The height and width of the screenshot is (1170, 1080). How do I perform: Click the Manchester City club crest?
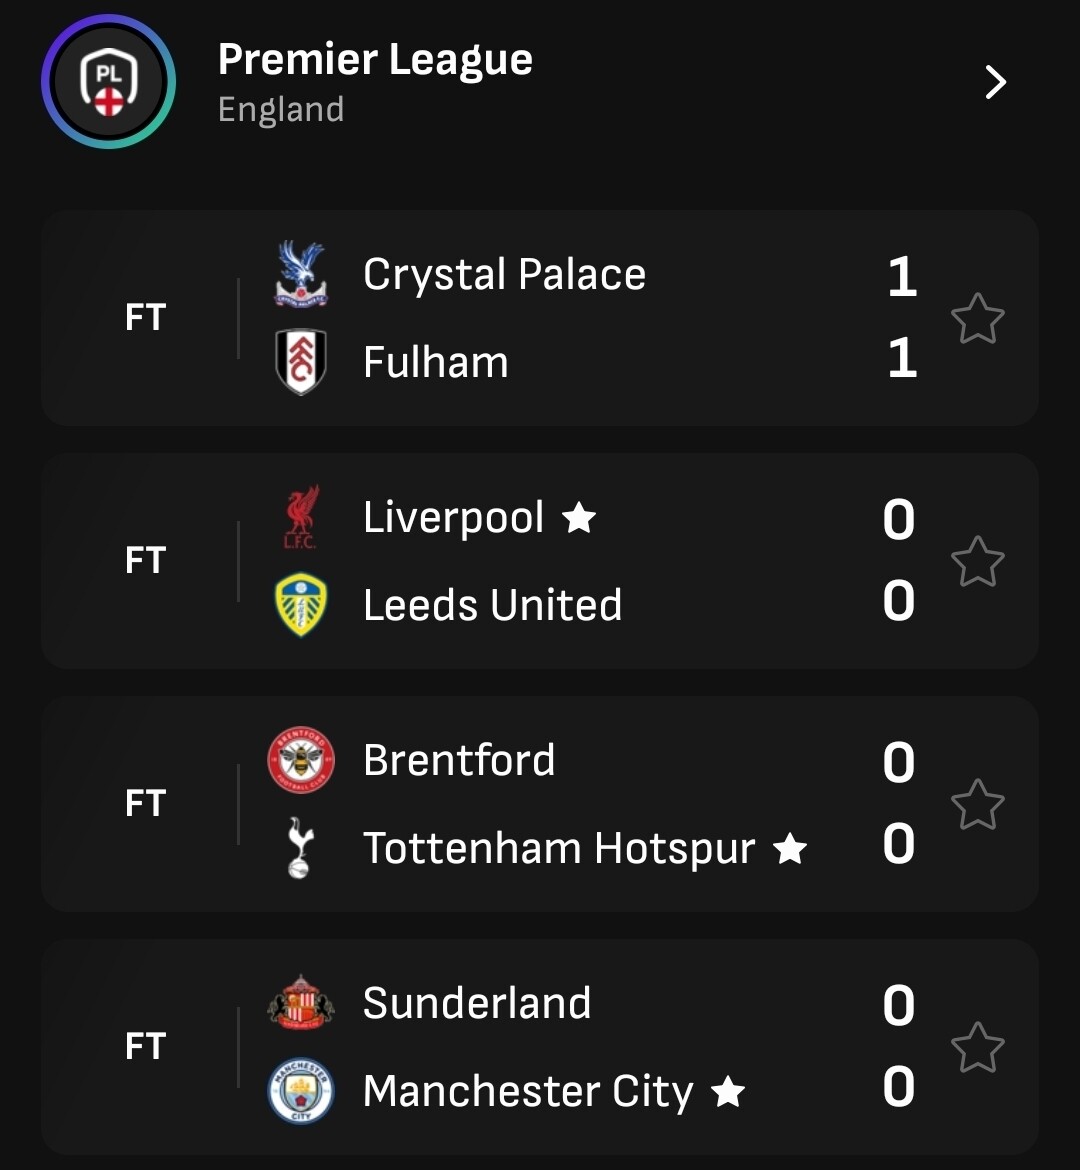click(300, 1091)
